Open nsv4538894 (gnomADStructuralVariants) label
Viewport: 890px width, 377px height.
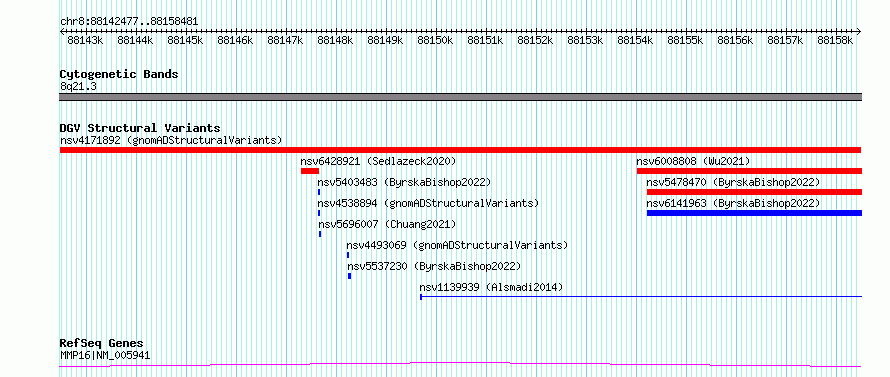(428, 203)
